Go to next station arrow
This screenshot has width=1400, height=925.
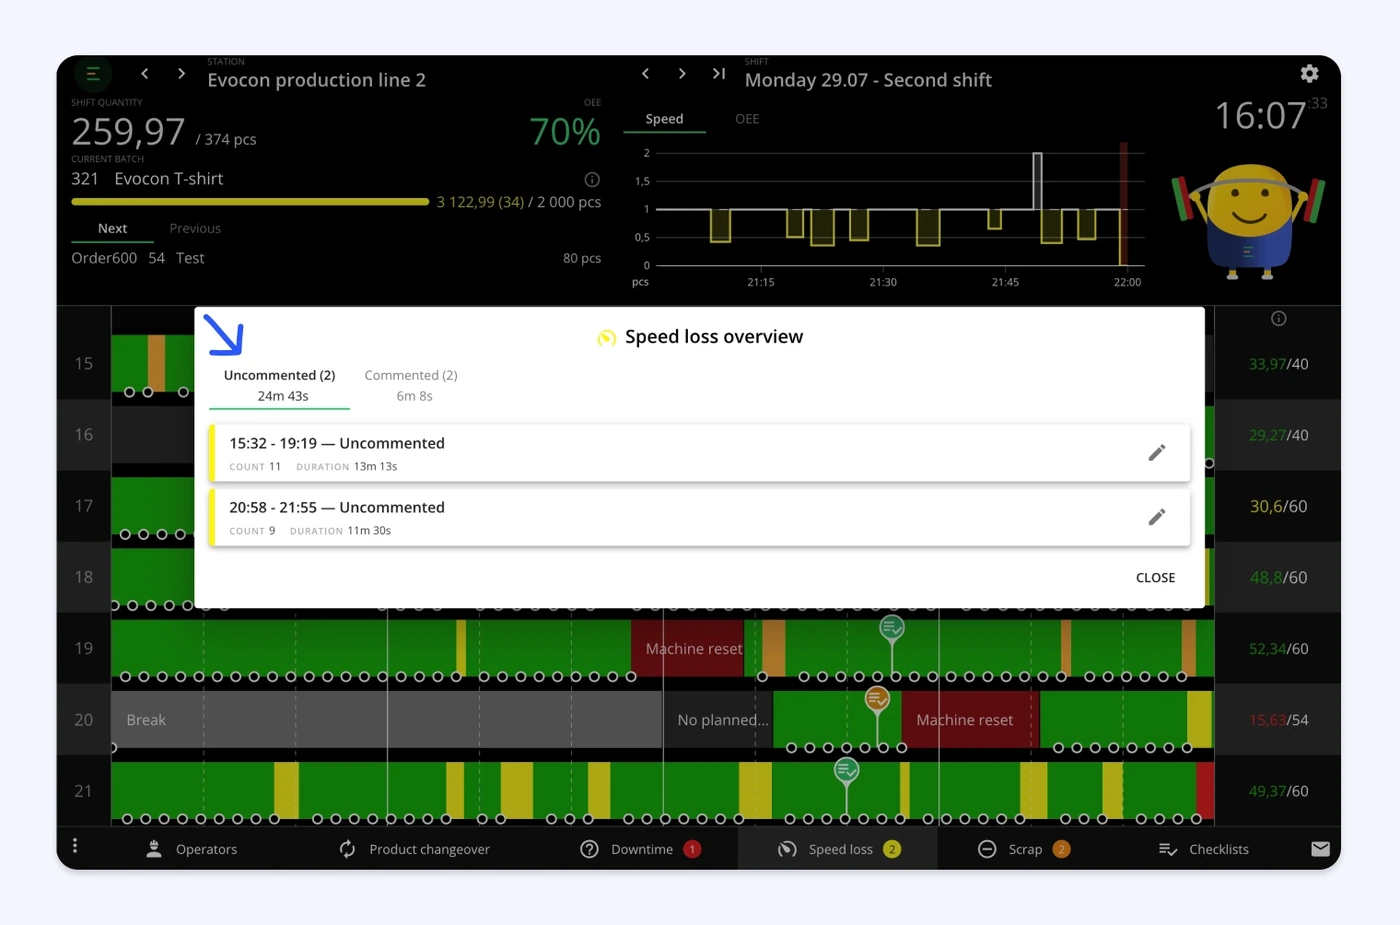click(x=181, y=74)
